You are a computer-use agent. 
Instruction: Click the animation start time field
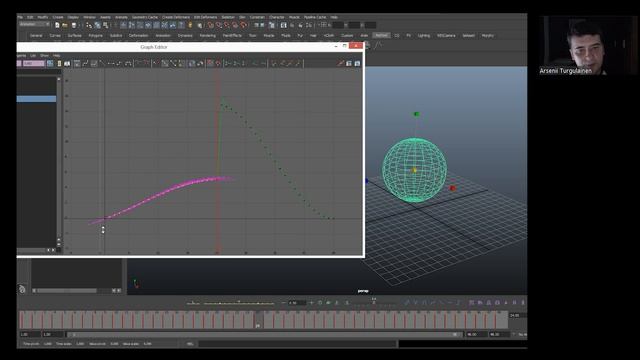click(x=29, y=334)
